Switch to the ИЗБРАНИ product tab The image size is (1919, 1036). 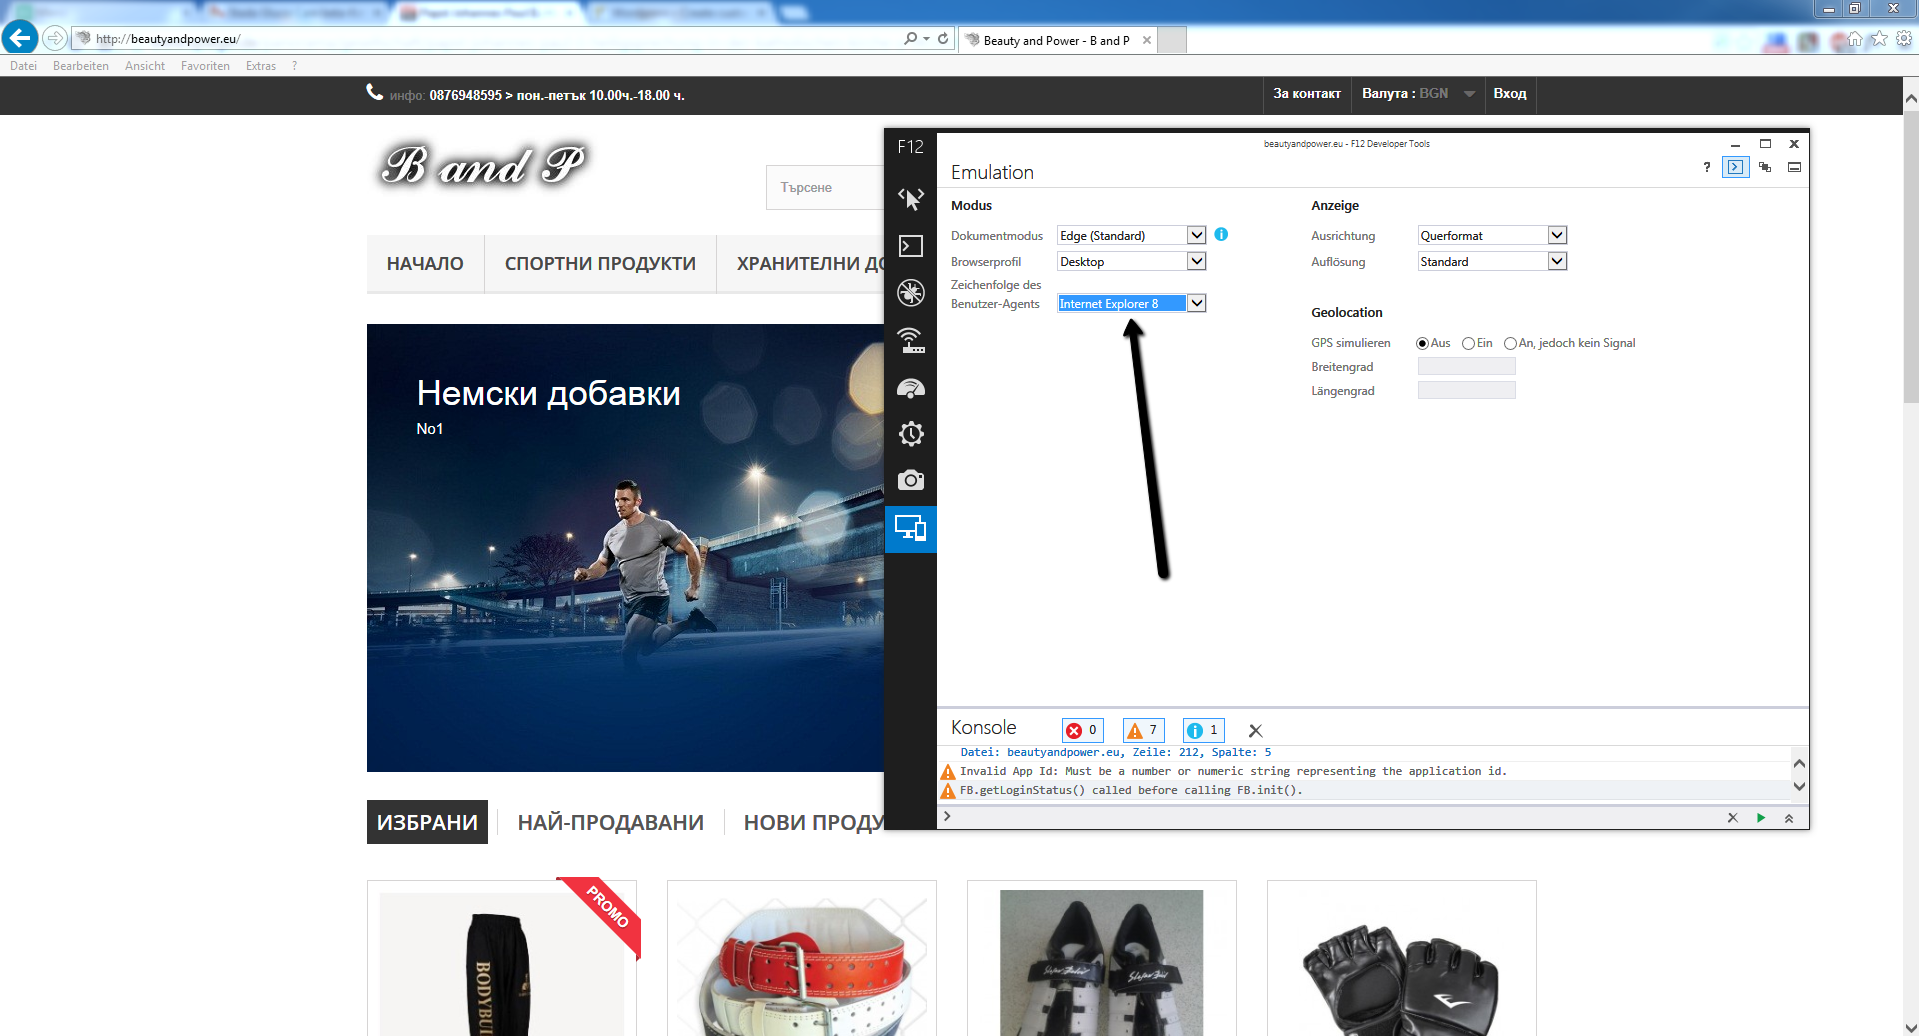(x=427, y=822)
